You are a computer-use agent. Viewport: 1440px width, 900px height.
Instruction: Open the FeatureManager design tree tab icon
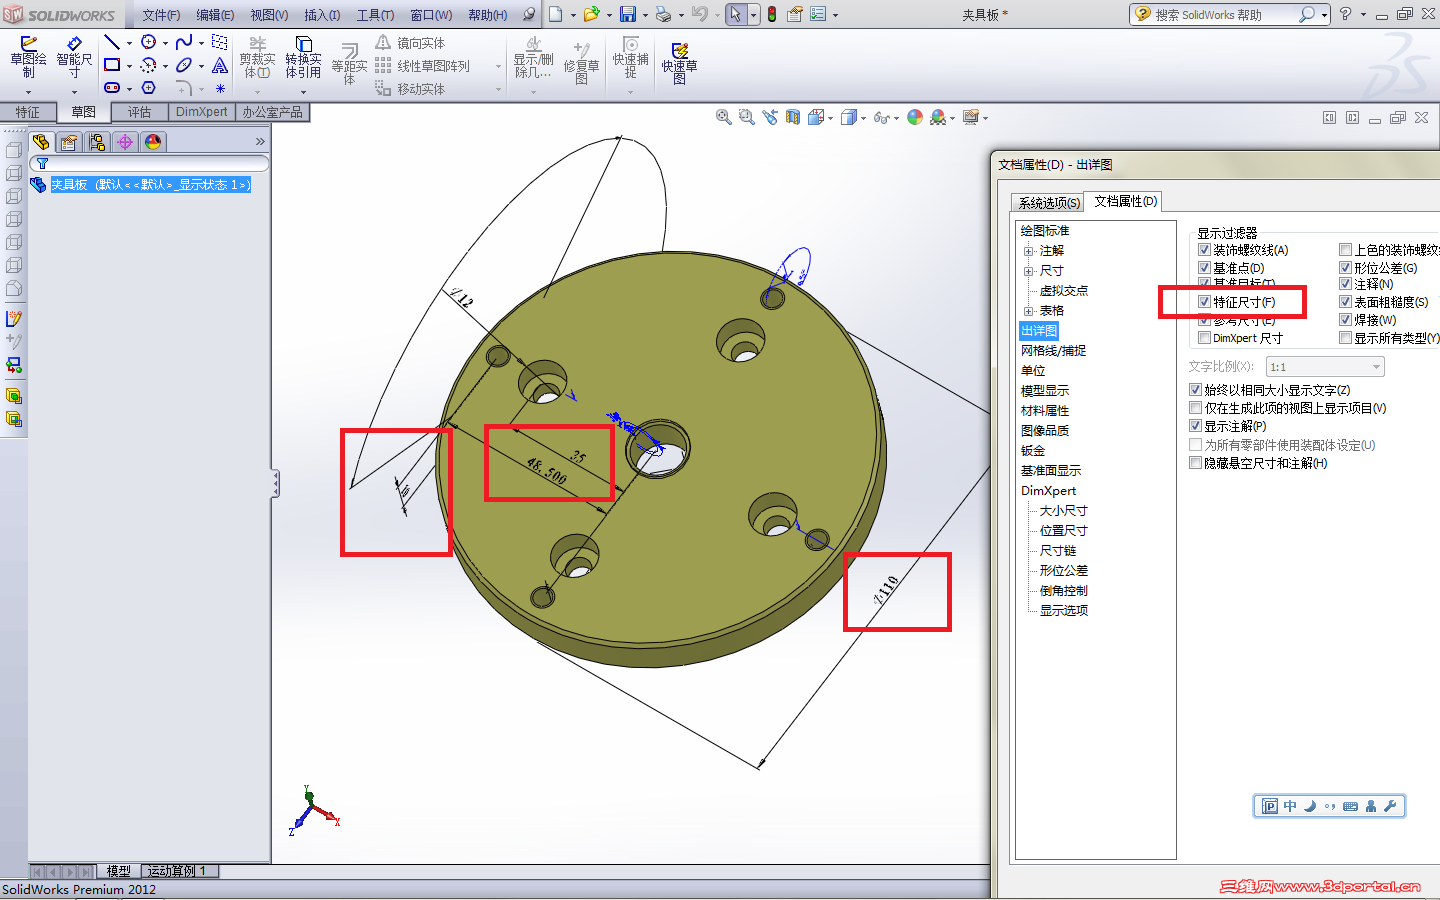41,142
